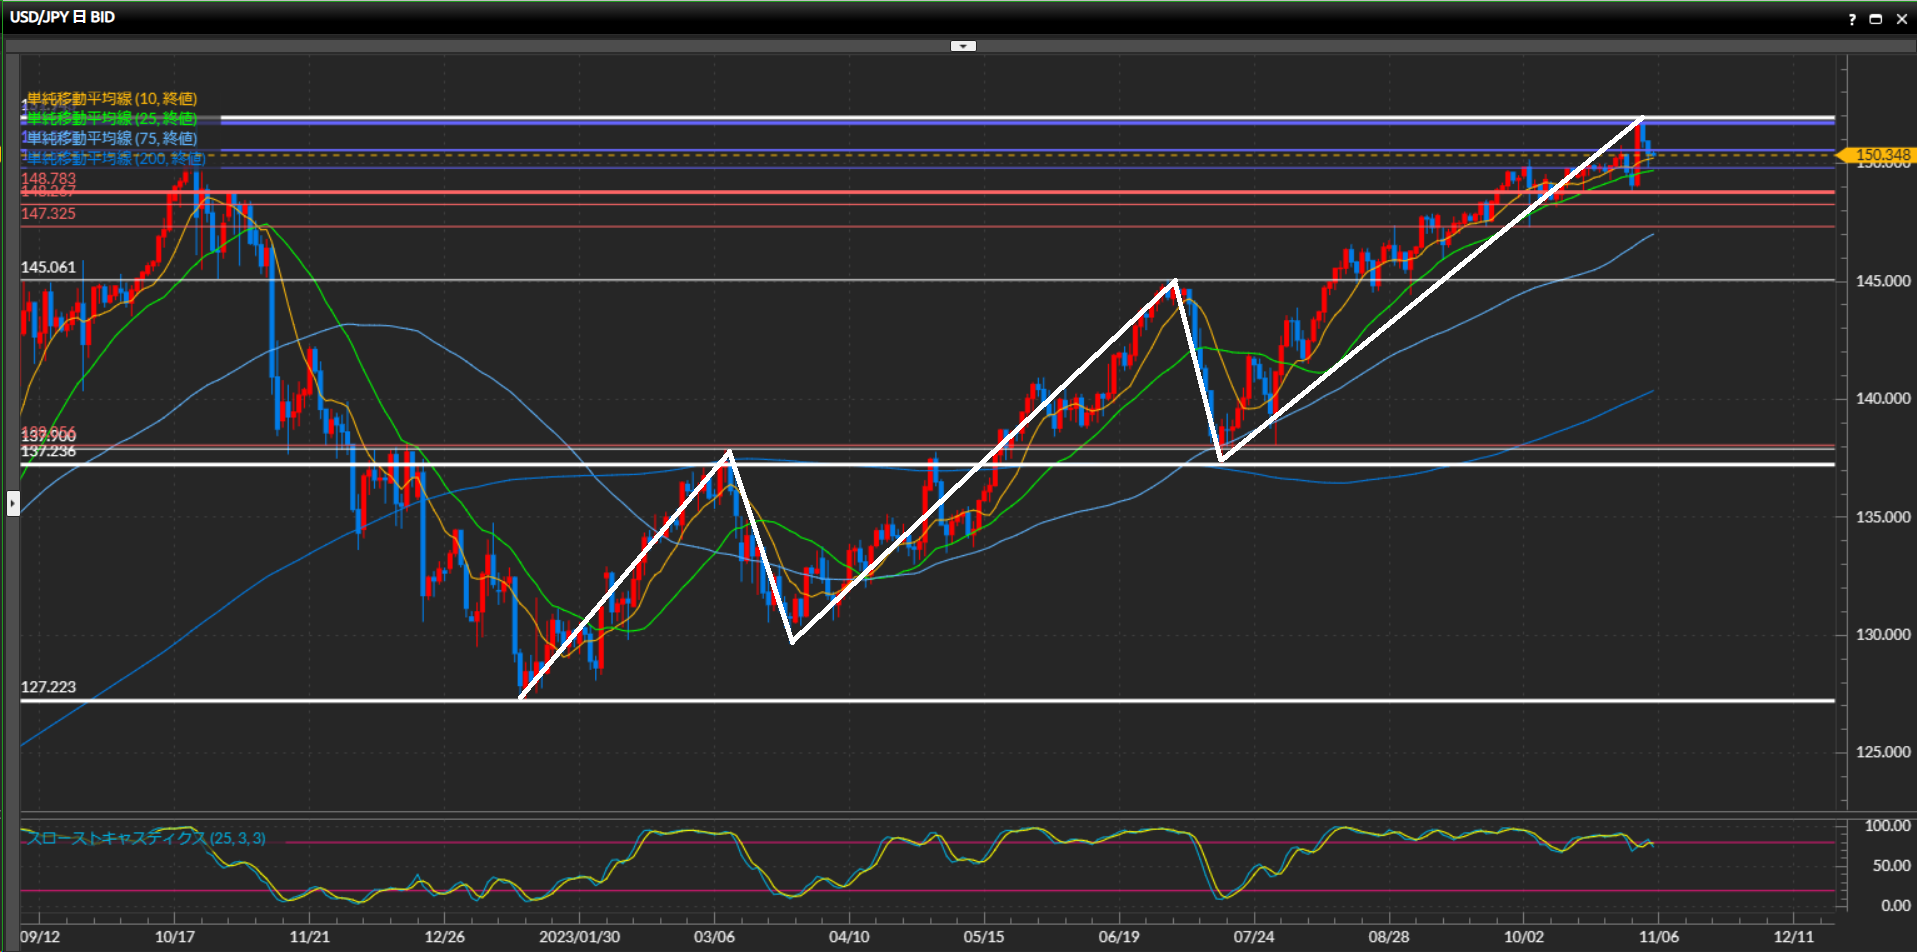Click the 単純移動平均線 (200, 終値) indicator label
1917x952 pixels.
[x=116, y=158]
